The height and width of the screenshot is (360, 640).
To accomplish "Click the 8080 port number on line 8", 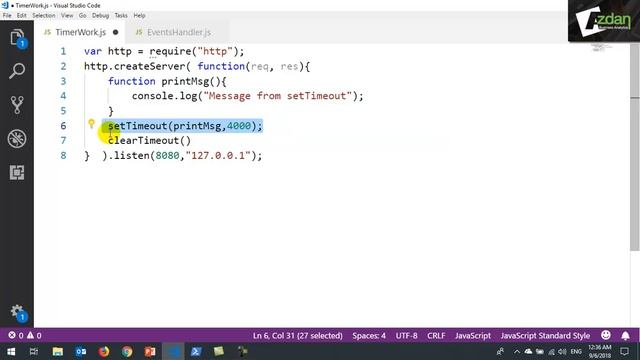I will (x=167, y=156).
